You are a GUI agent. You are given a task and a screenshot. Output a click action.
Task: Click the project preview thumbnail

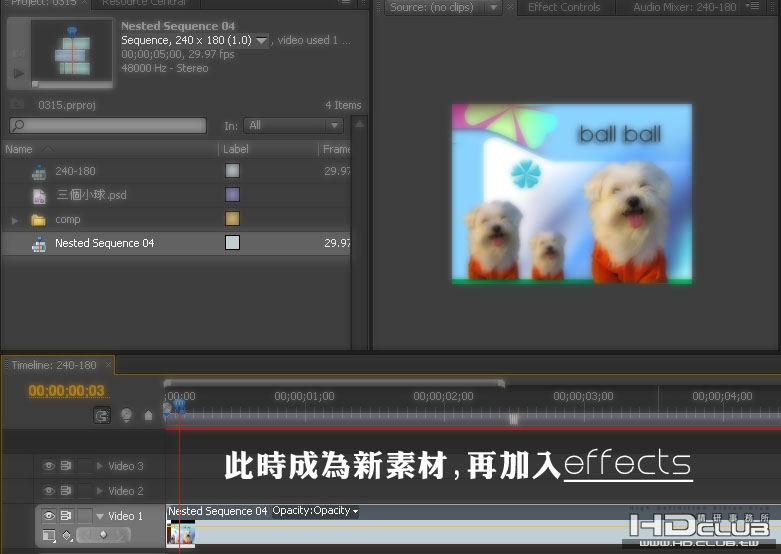72,51
